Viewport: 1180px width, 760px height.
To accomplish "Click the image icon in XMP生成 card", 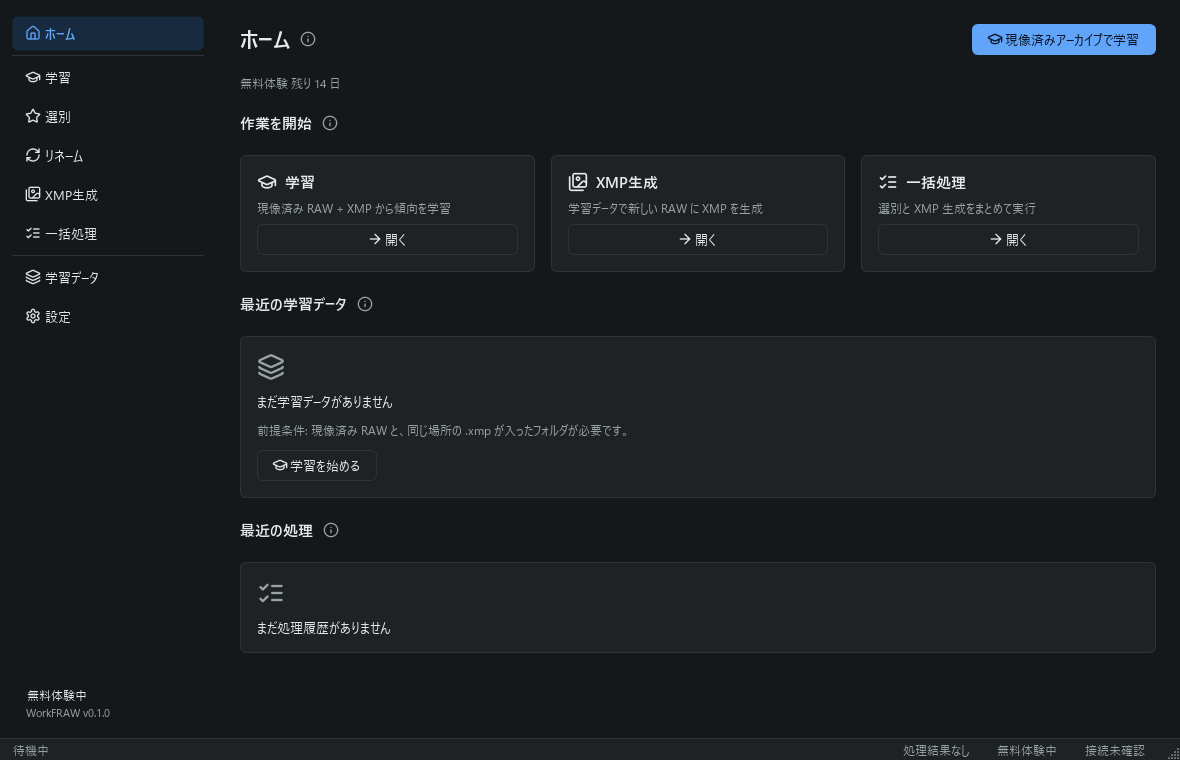I will 577,181.
